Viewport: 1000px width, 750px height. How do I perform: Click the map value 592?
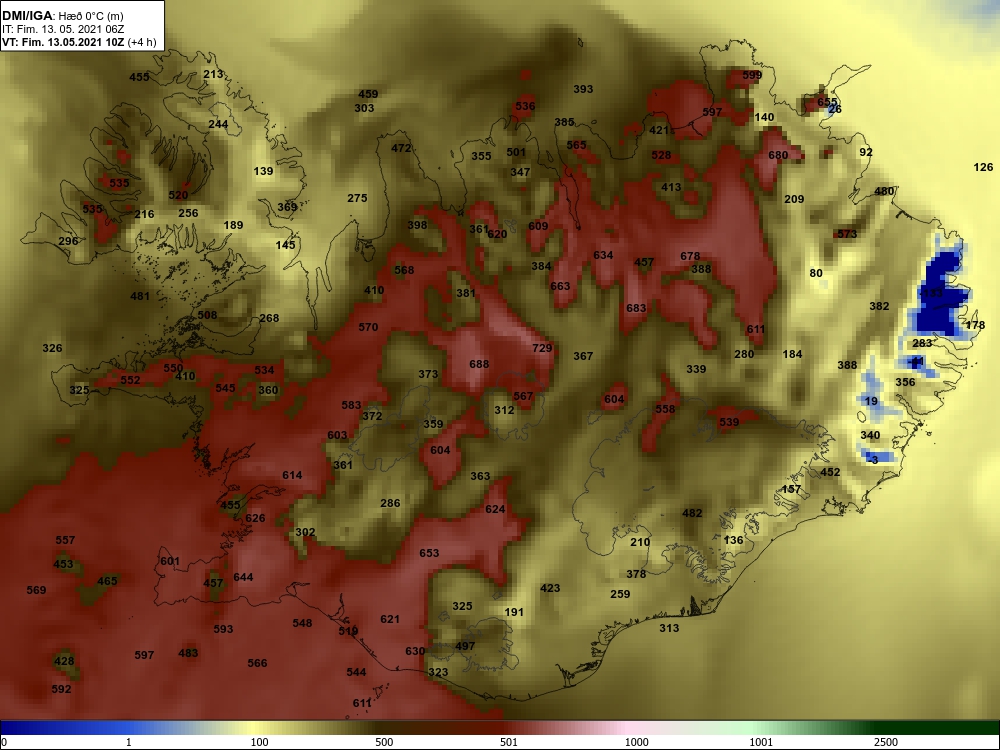click(61, 689)
